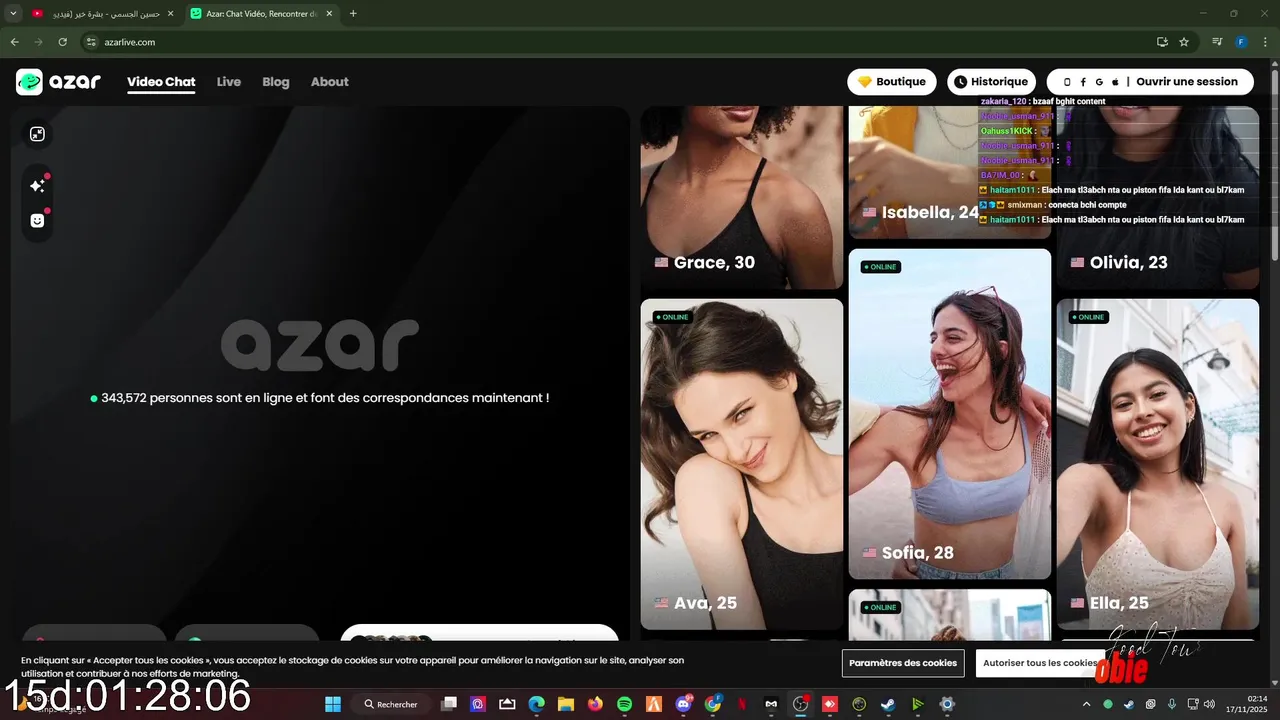Close the Azar browser tab
Viewport: 1280px width, 720px height.
(329, 14)
